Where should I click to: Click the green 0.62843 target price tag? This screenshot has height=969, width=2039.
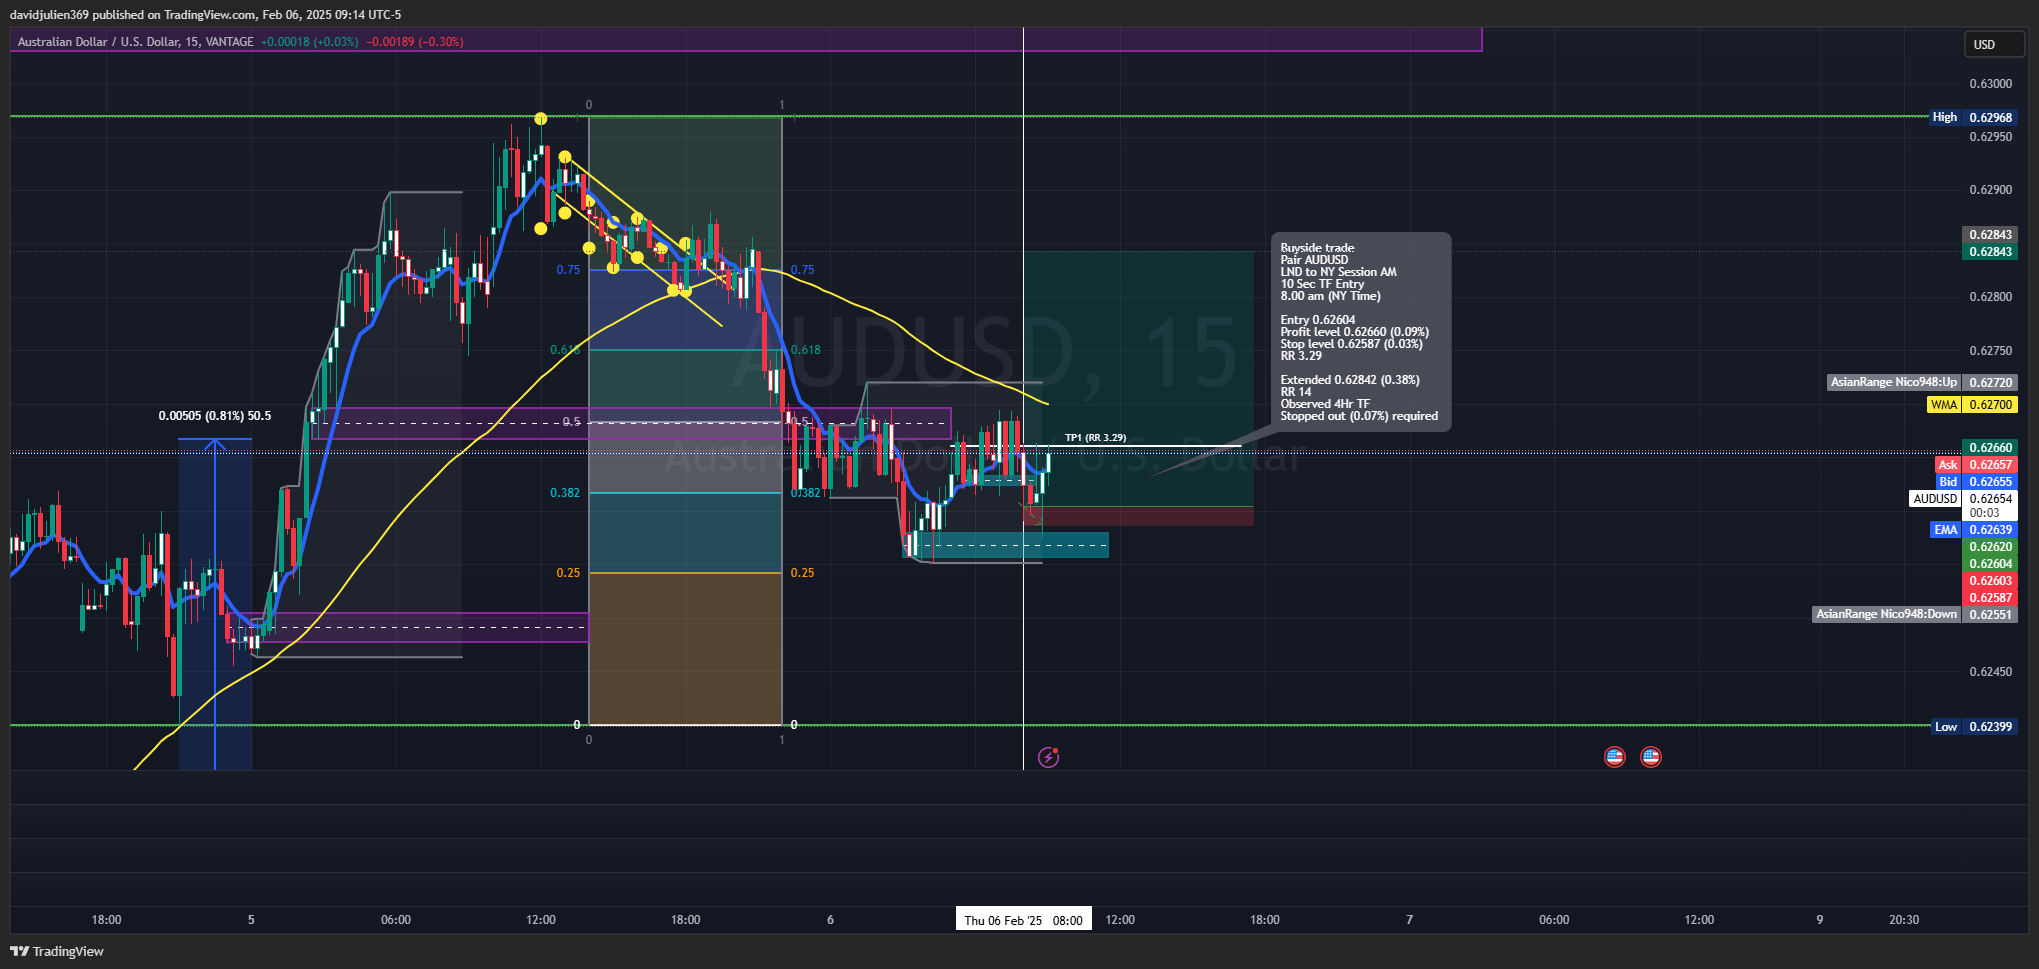coord(1990,251)
